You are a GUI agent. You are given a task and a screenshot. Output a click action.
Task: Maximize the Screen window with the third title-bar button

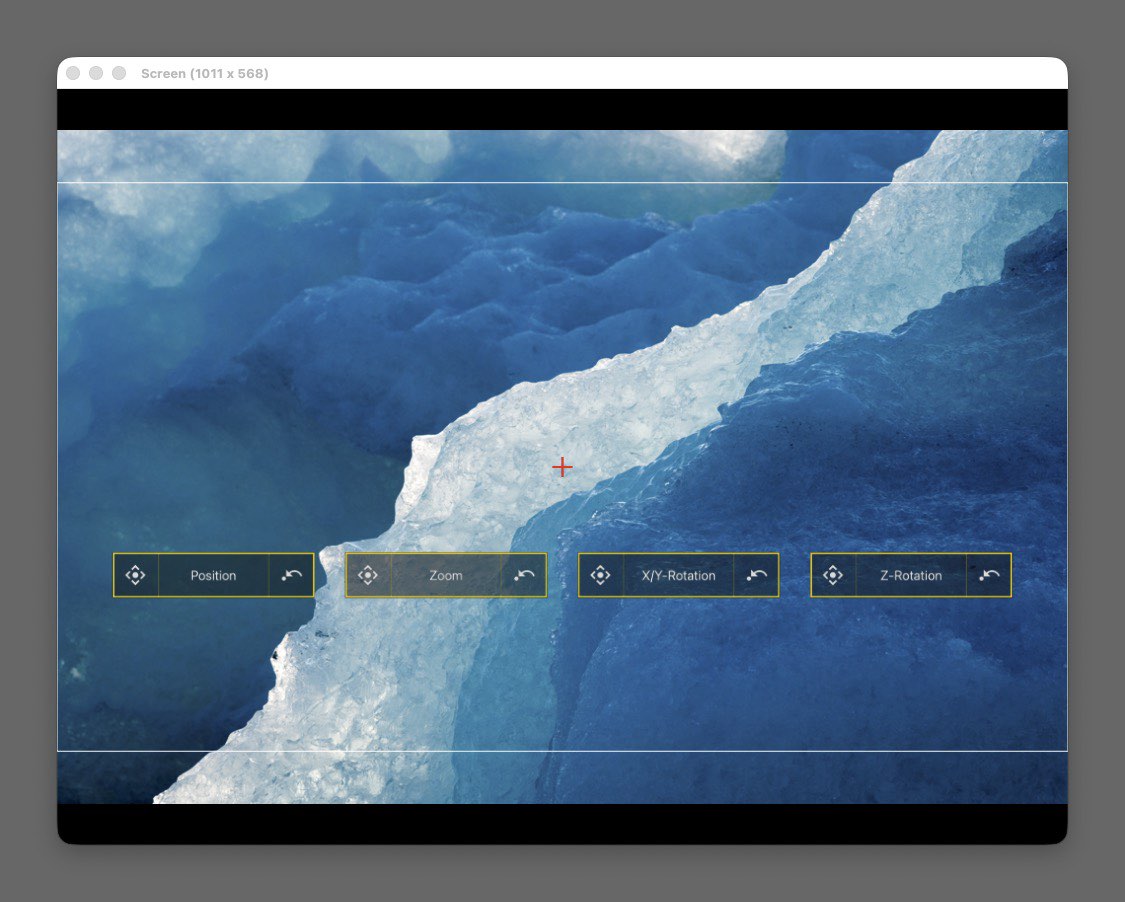119,73
